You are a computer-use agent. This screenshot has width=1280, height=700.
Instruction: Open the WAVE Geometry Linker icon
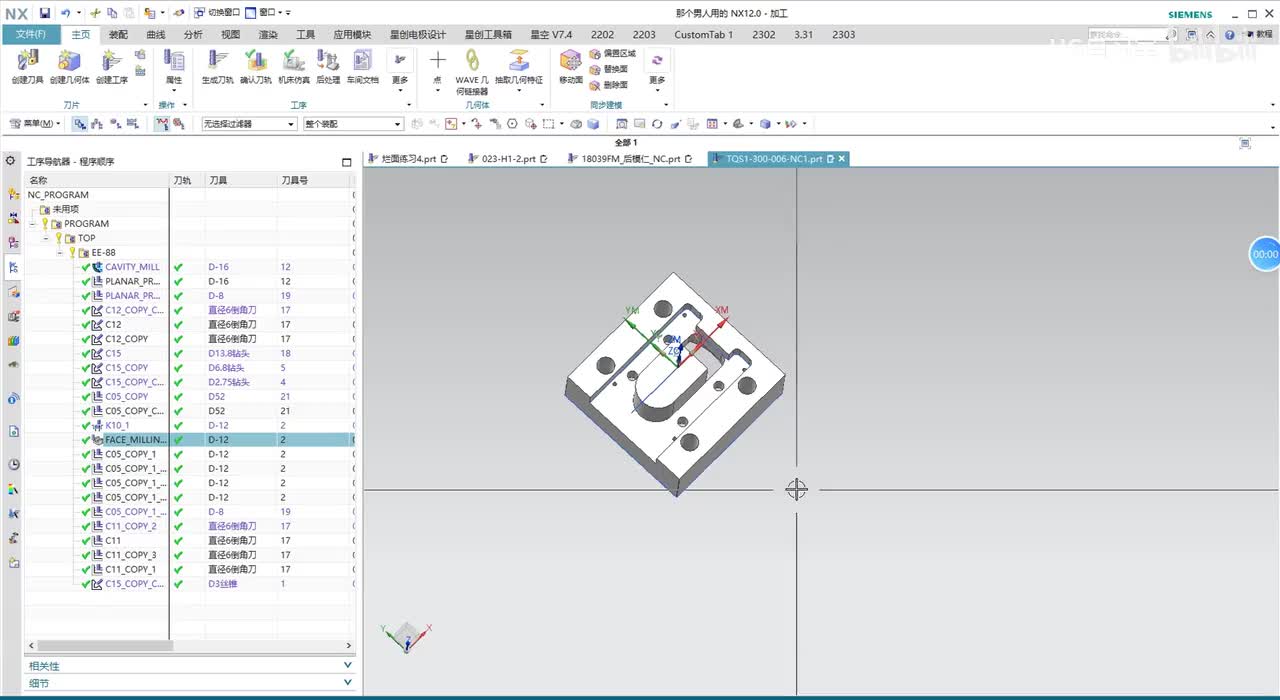point(472,62)
